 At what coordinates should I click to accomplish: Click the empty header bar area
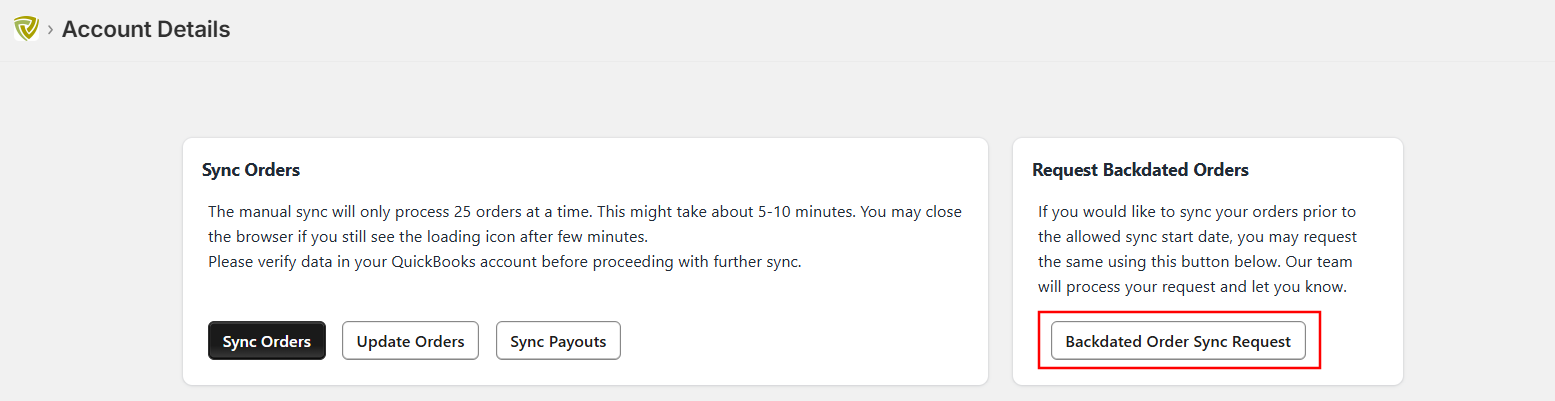pyautogui.click(x=800, y=30)
